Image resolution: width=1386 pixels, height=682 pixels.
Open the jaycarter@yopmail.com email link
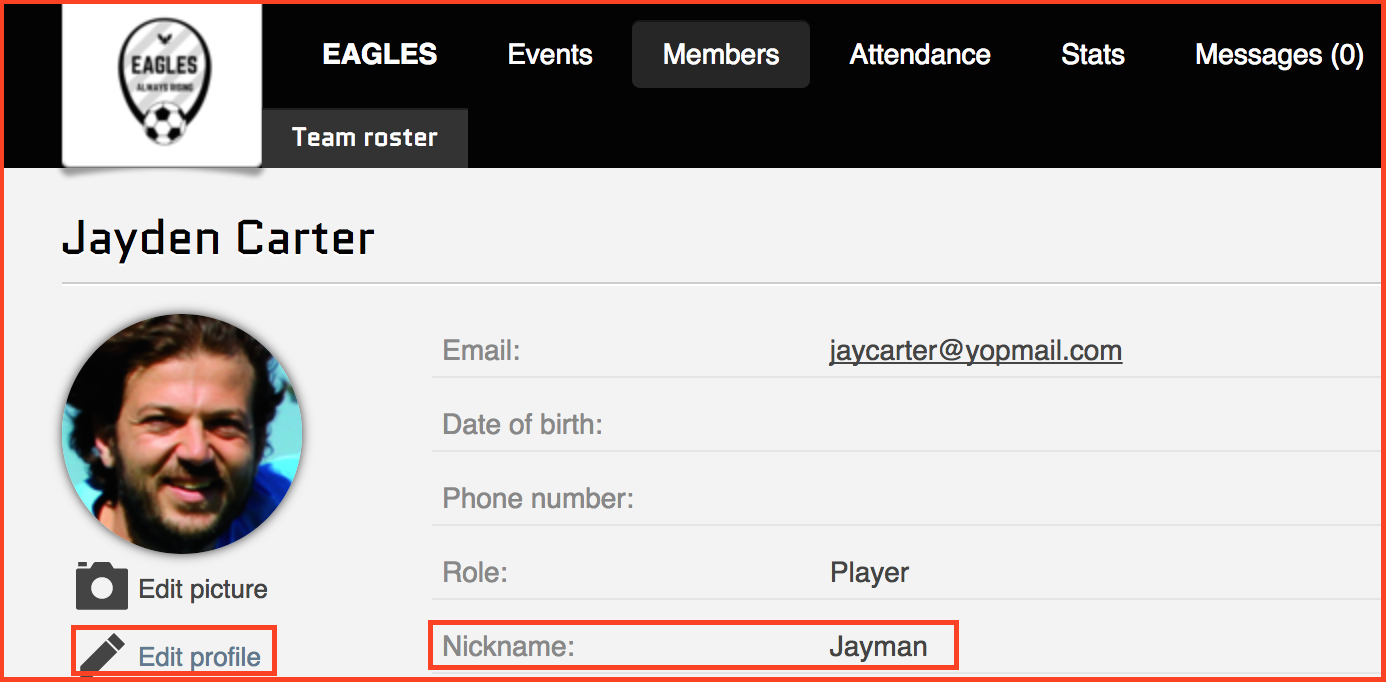point(975,351)
